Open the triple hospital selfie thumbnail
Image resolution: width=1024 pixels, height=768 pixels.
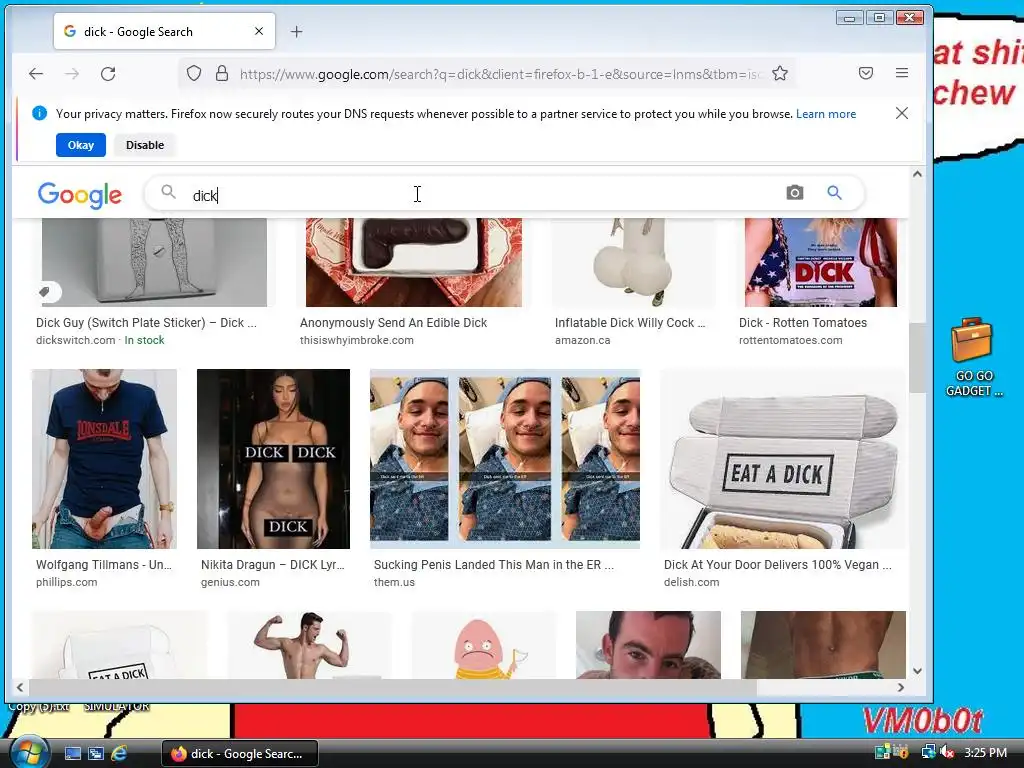(x=505, y=459)
